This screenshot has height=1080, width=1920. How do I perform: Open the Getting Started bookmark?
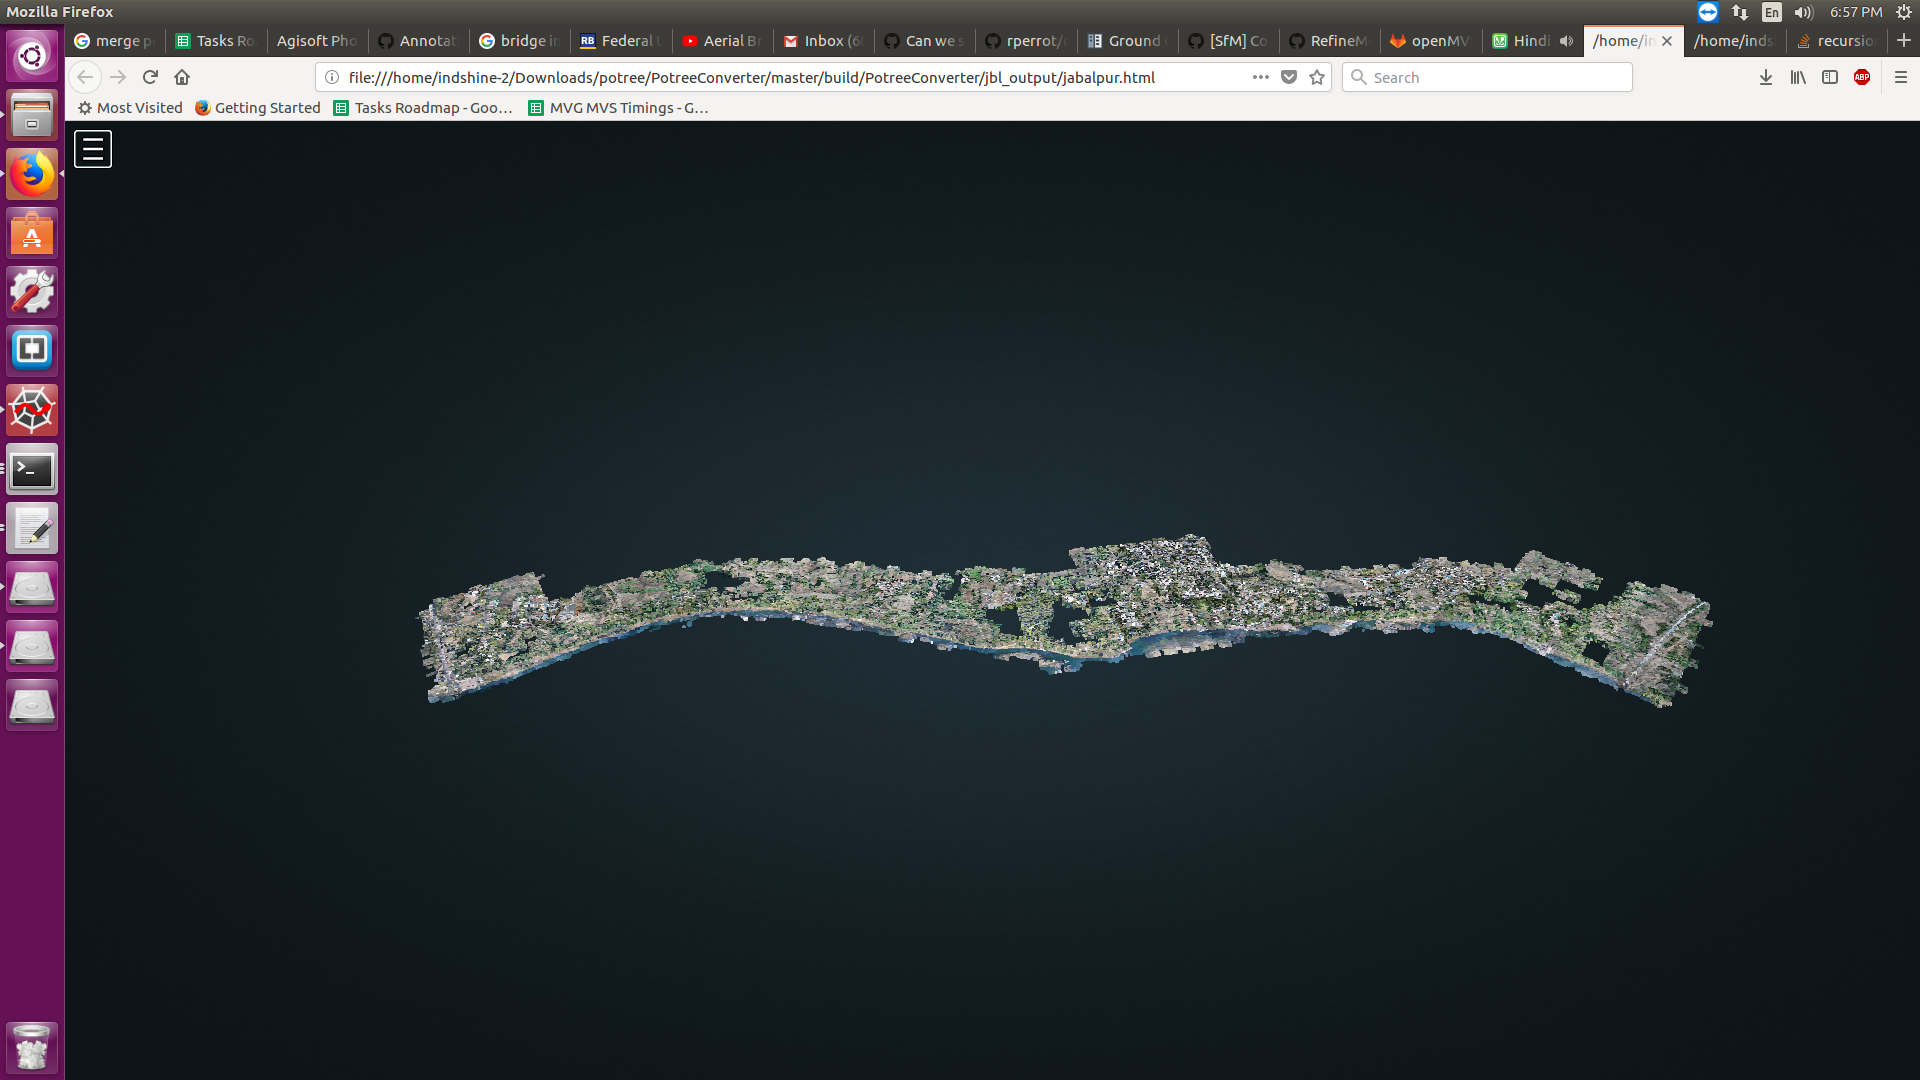tap(257, 108)
